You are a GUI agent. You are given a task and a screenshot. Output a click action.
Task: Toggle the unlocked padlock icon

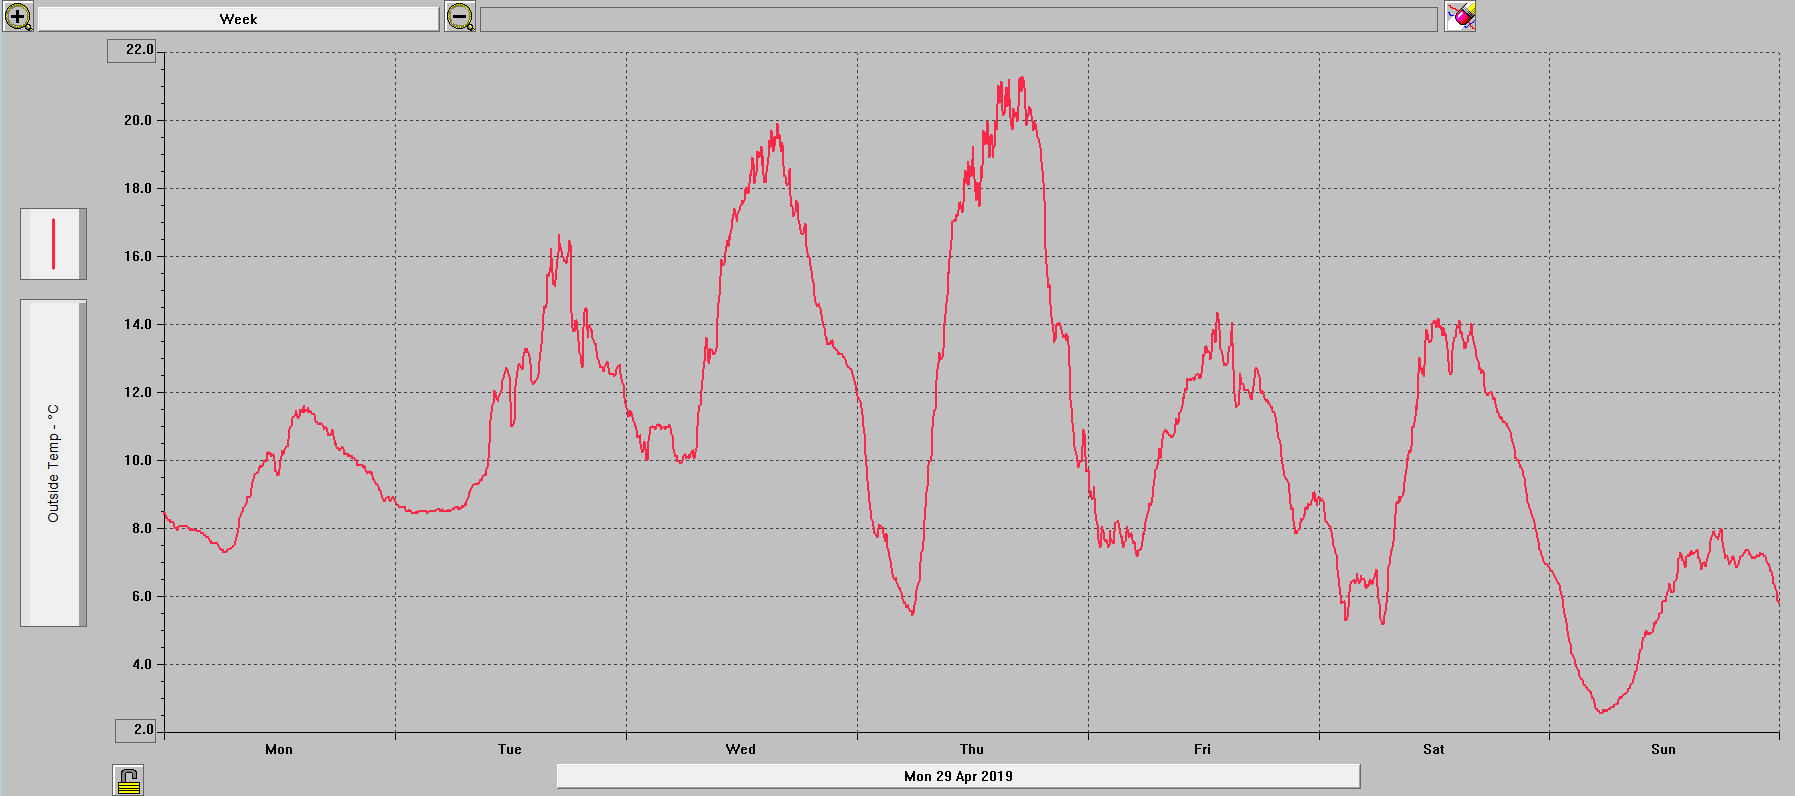pyautogui.click(x=129, y=780)
